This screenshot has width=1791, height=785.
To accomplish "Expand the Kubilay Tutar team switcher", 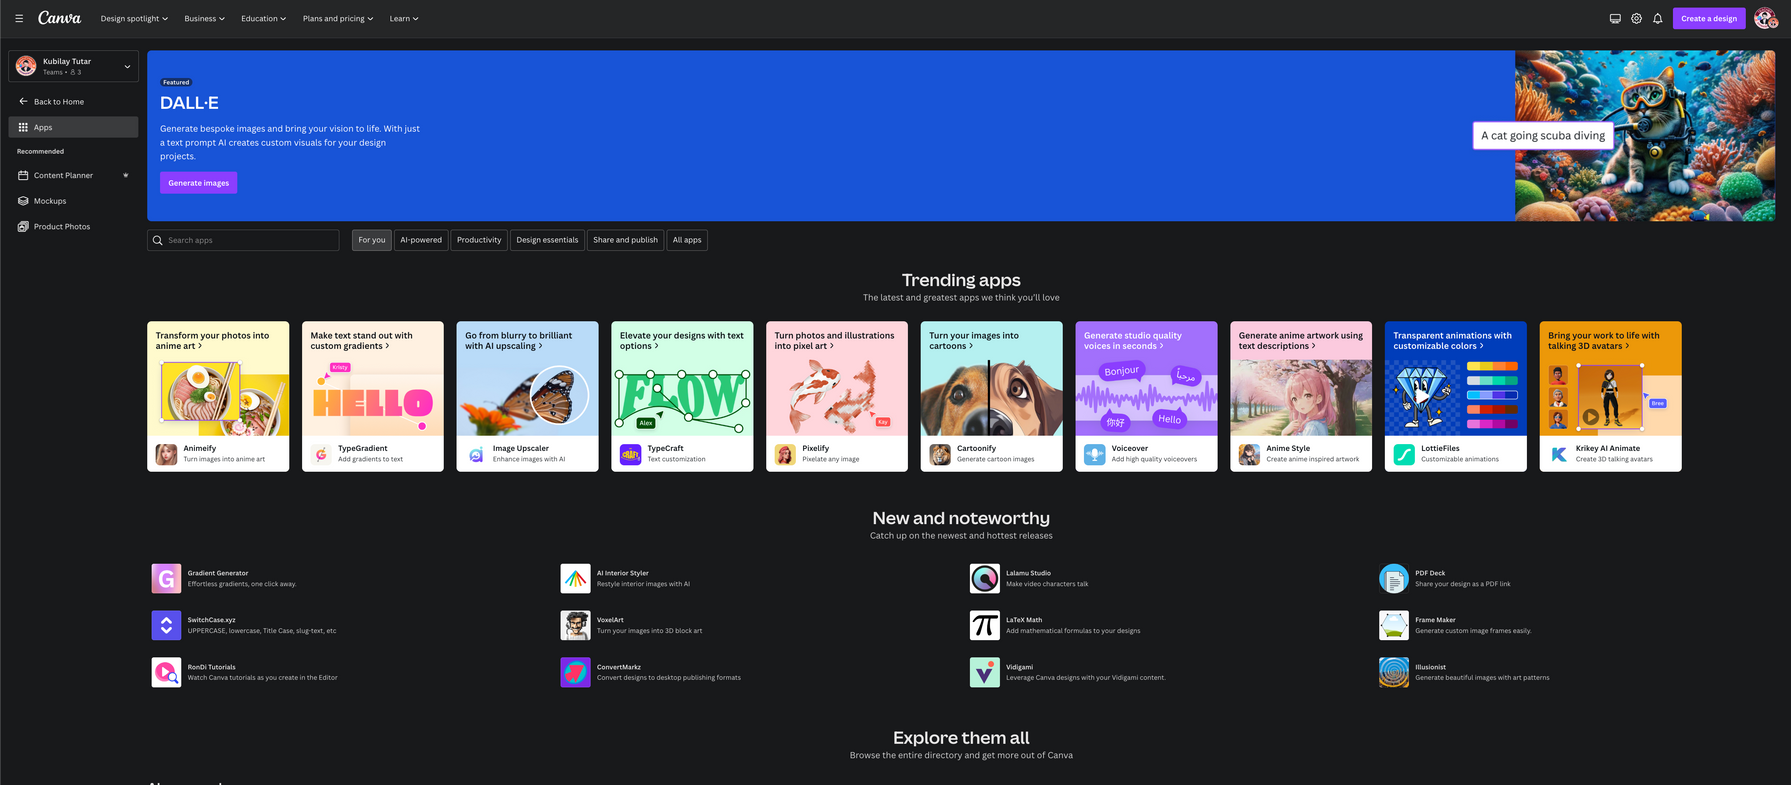I will (x=73, y=66).
